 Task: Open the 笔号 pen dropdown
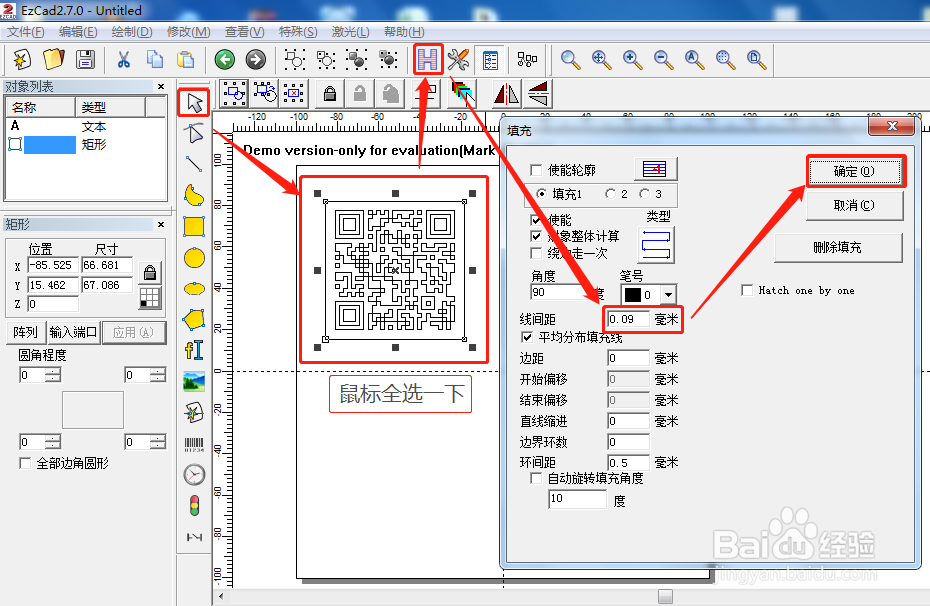coord(668,294)
